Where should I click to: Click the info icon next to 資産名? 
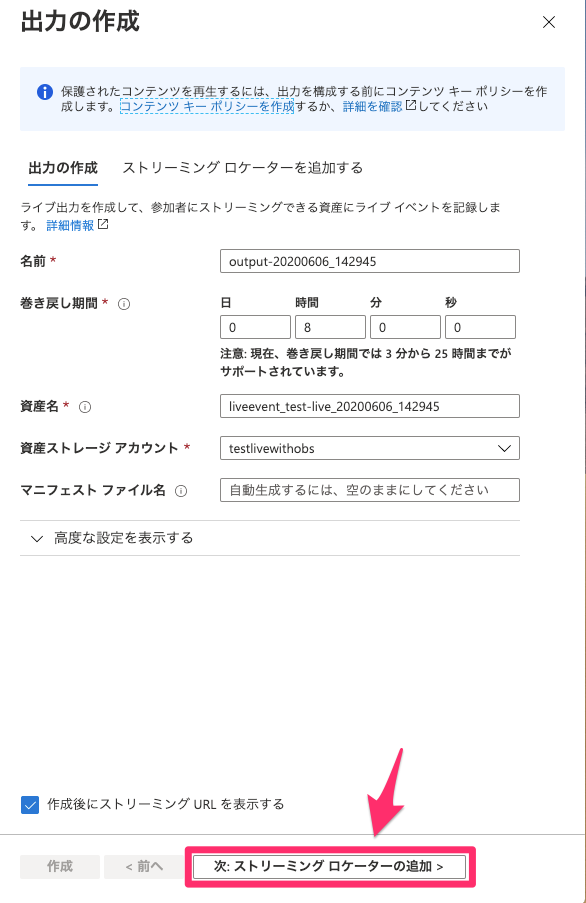[85, 407]
